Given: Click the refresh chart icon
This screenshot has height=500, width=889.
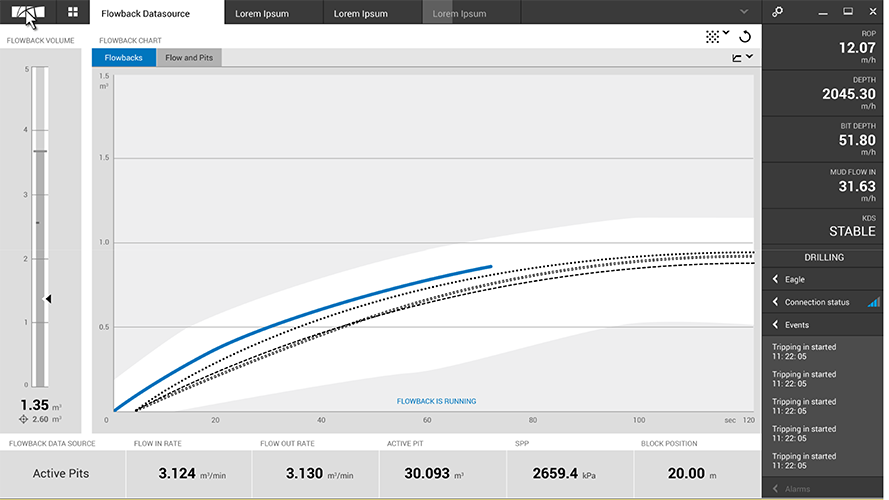Looking at the screenshot, I should tap(745, 36).
